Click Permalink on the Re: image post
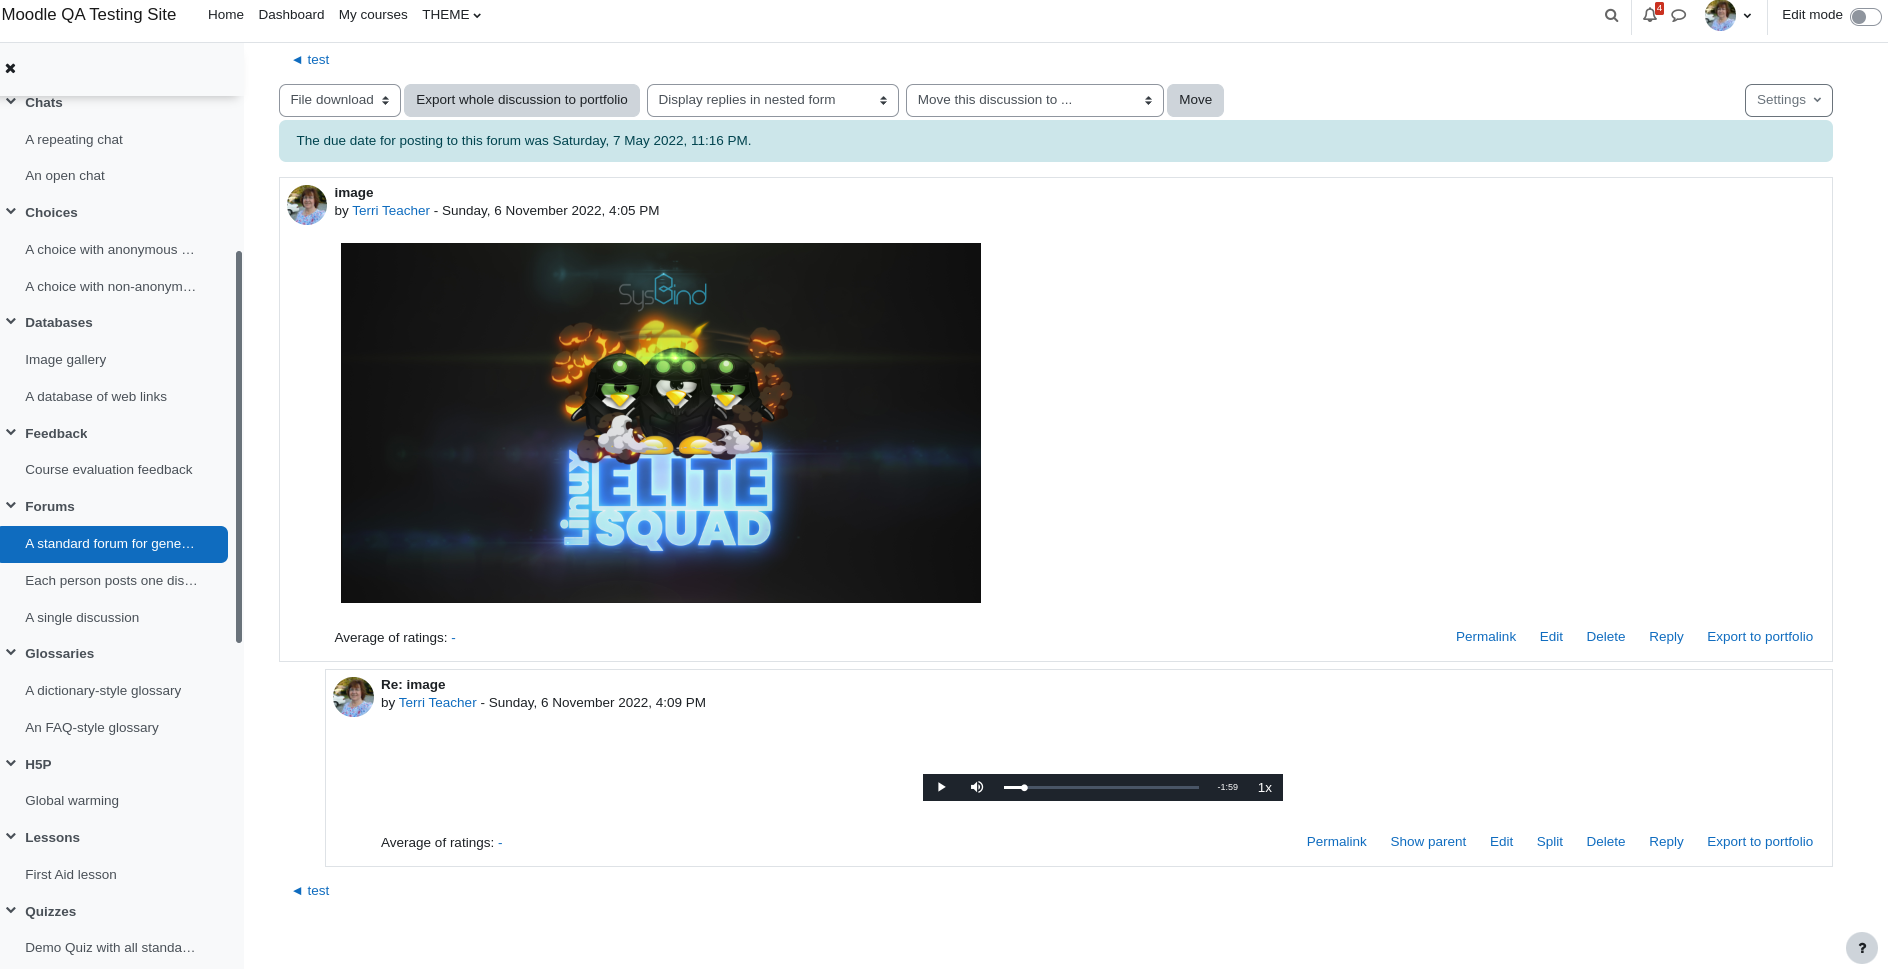 [1336, 842]
